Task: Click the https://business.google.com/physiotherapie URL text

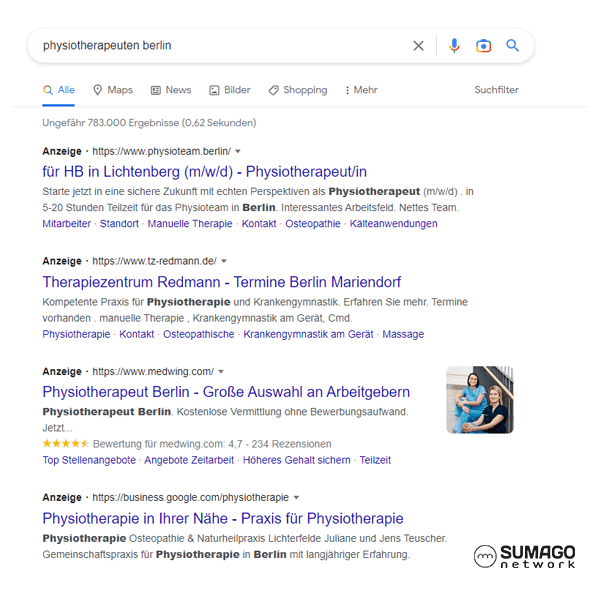Action: click(x=191, y=497)
